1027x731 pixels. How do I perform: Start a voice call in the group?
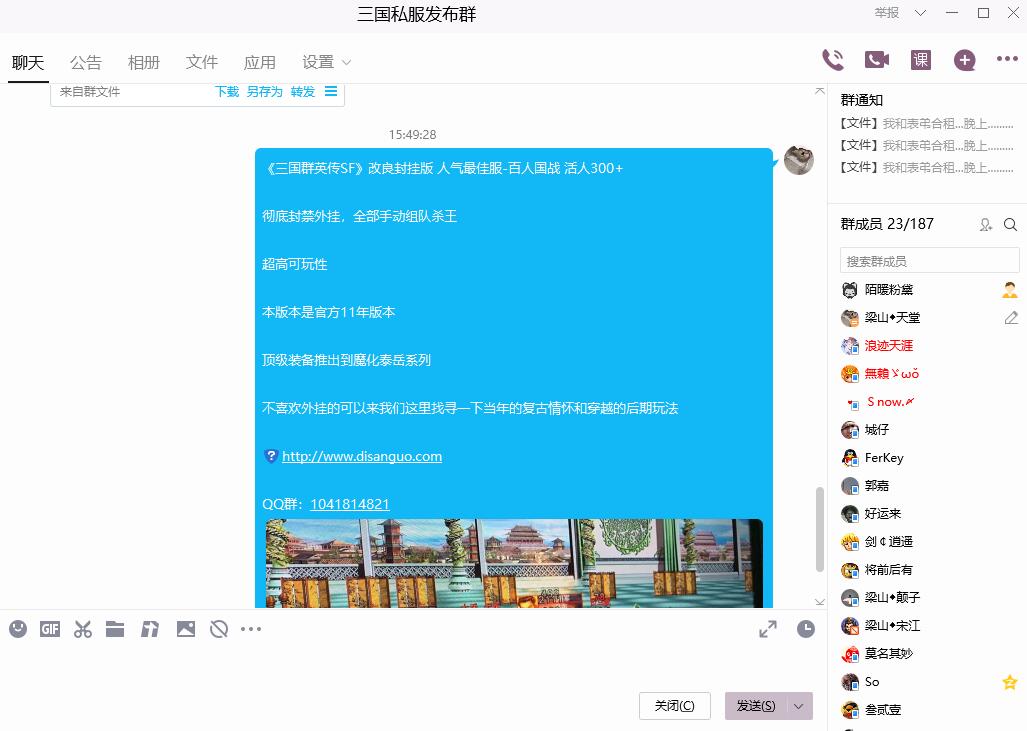833,60
